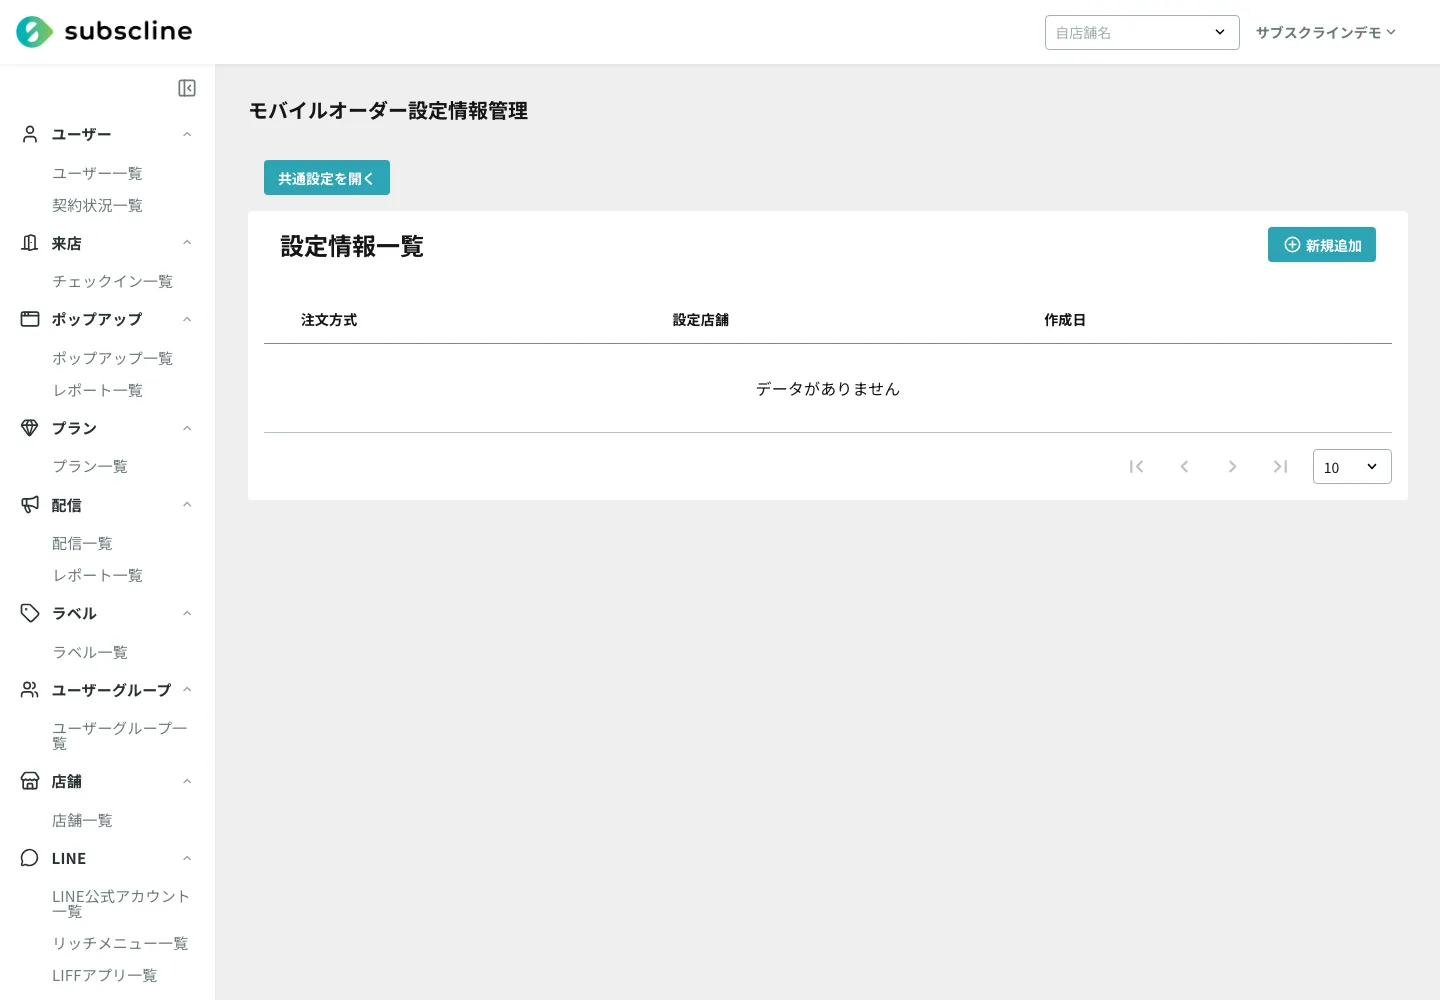The height and width of the screenshot is (1000, 1440).
Task: Open the 自店舗名 store selector dropdown
Action: pyautogui.click(x=1142, y=32)
